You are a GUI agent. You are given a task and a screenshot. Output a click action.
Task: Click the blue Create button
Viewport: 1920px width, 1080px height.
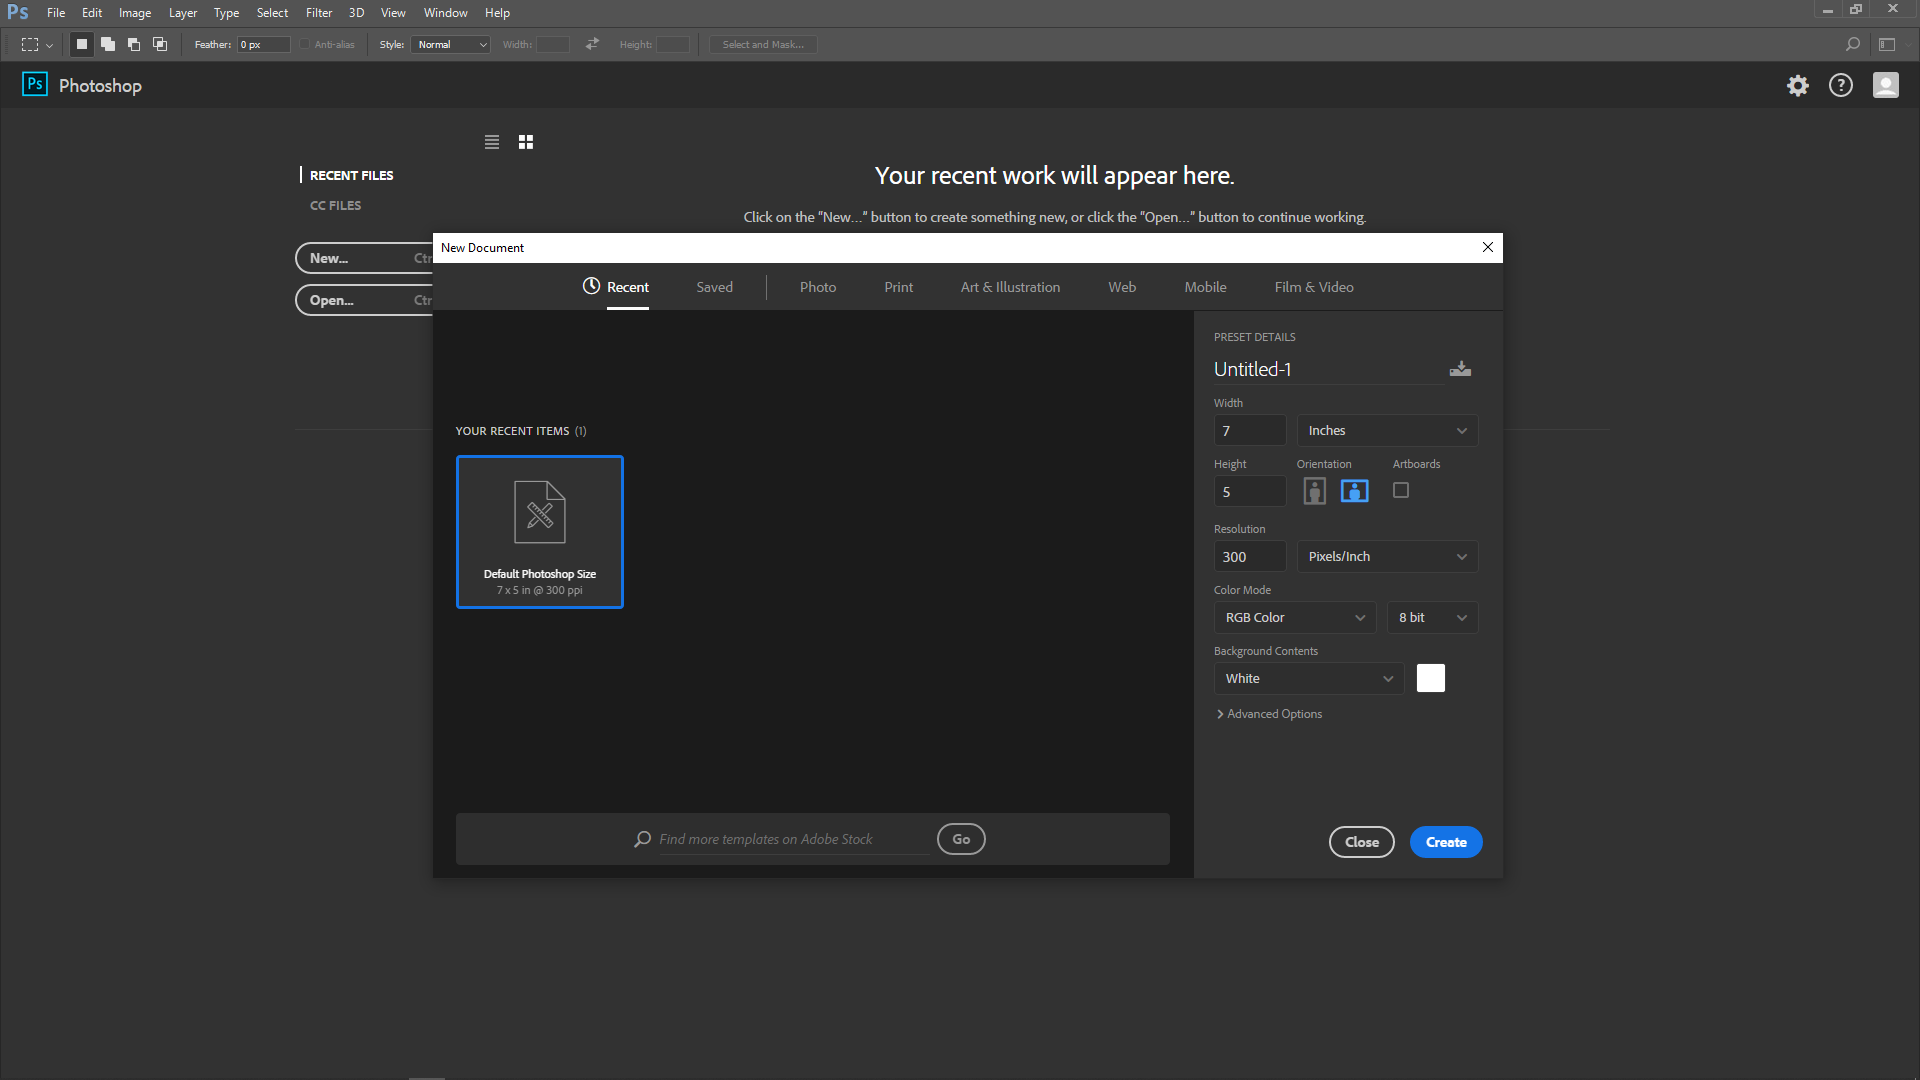(1445, 842)
